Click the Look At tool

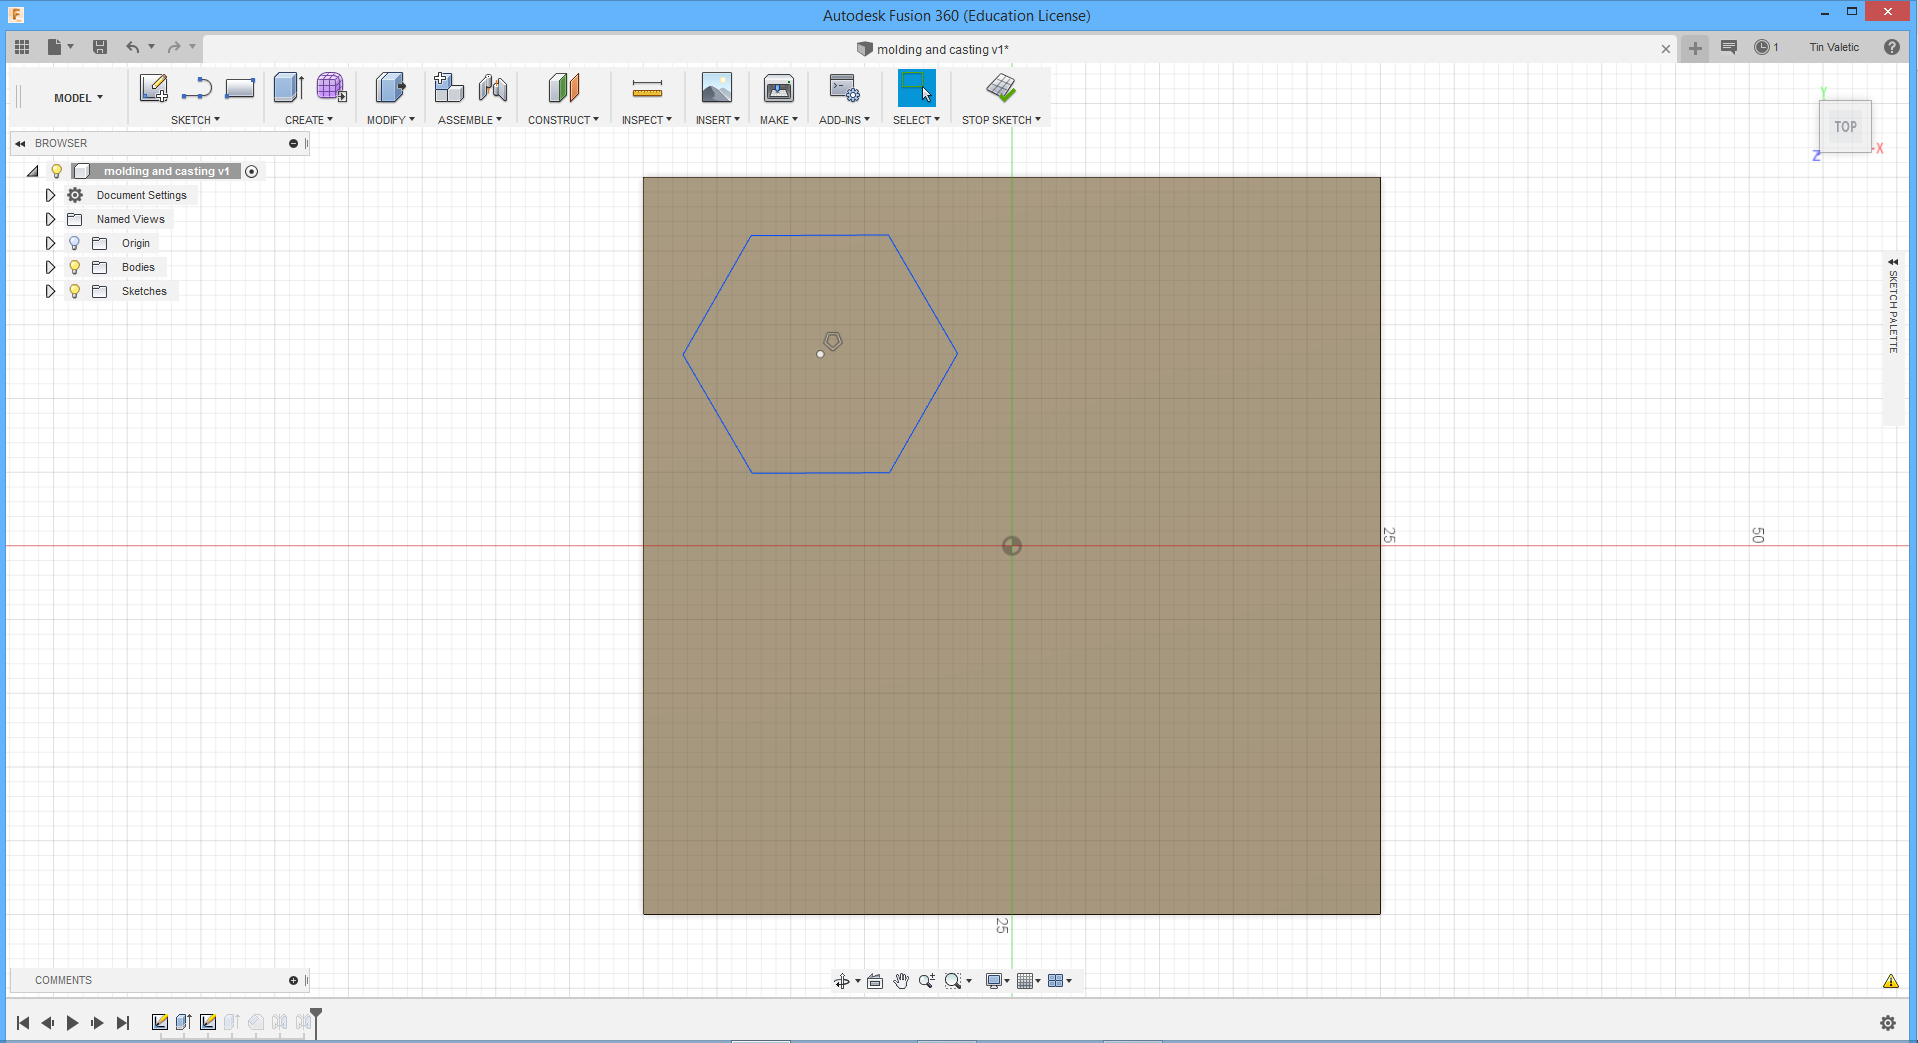875,981
